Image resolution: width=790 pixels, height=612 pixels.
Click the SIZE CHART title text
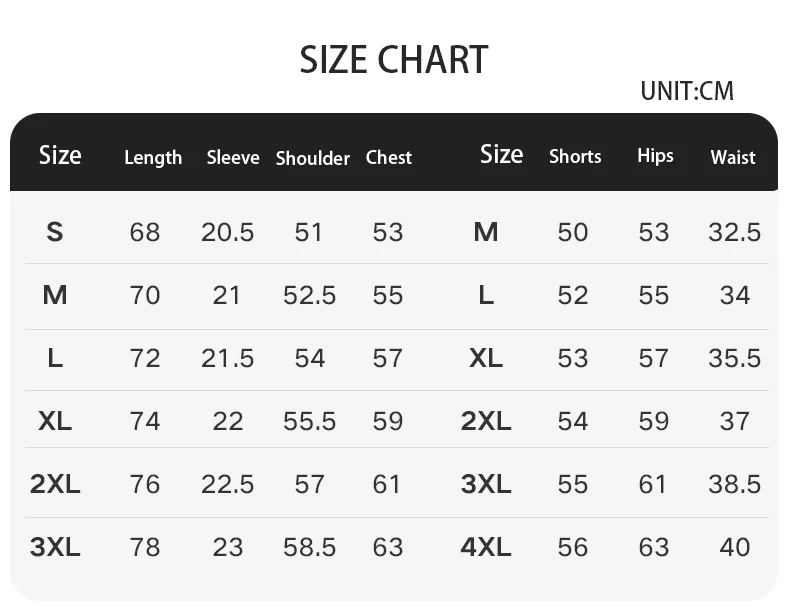[x=394, y=61]
